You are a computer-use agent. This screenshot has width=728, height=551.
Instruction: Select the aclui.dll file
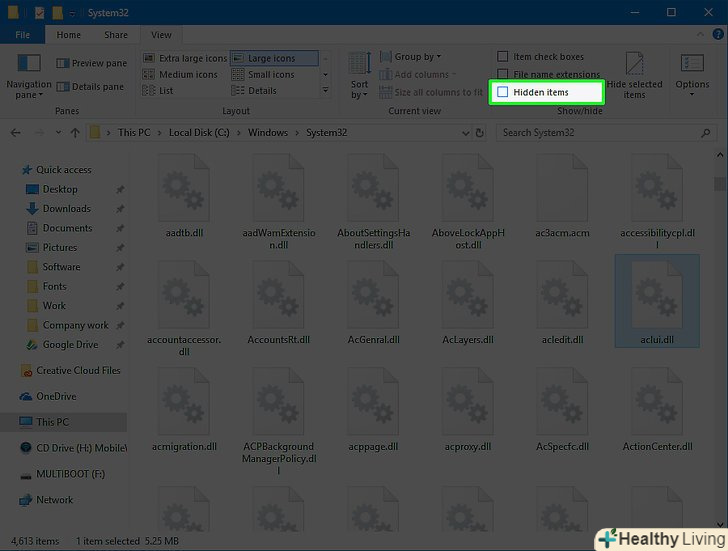657,301
